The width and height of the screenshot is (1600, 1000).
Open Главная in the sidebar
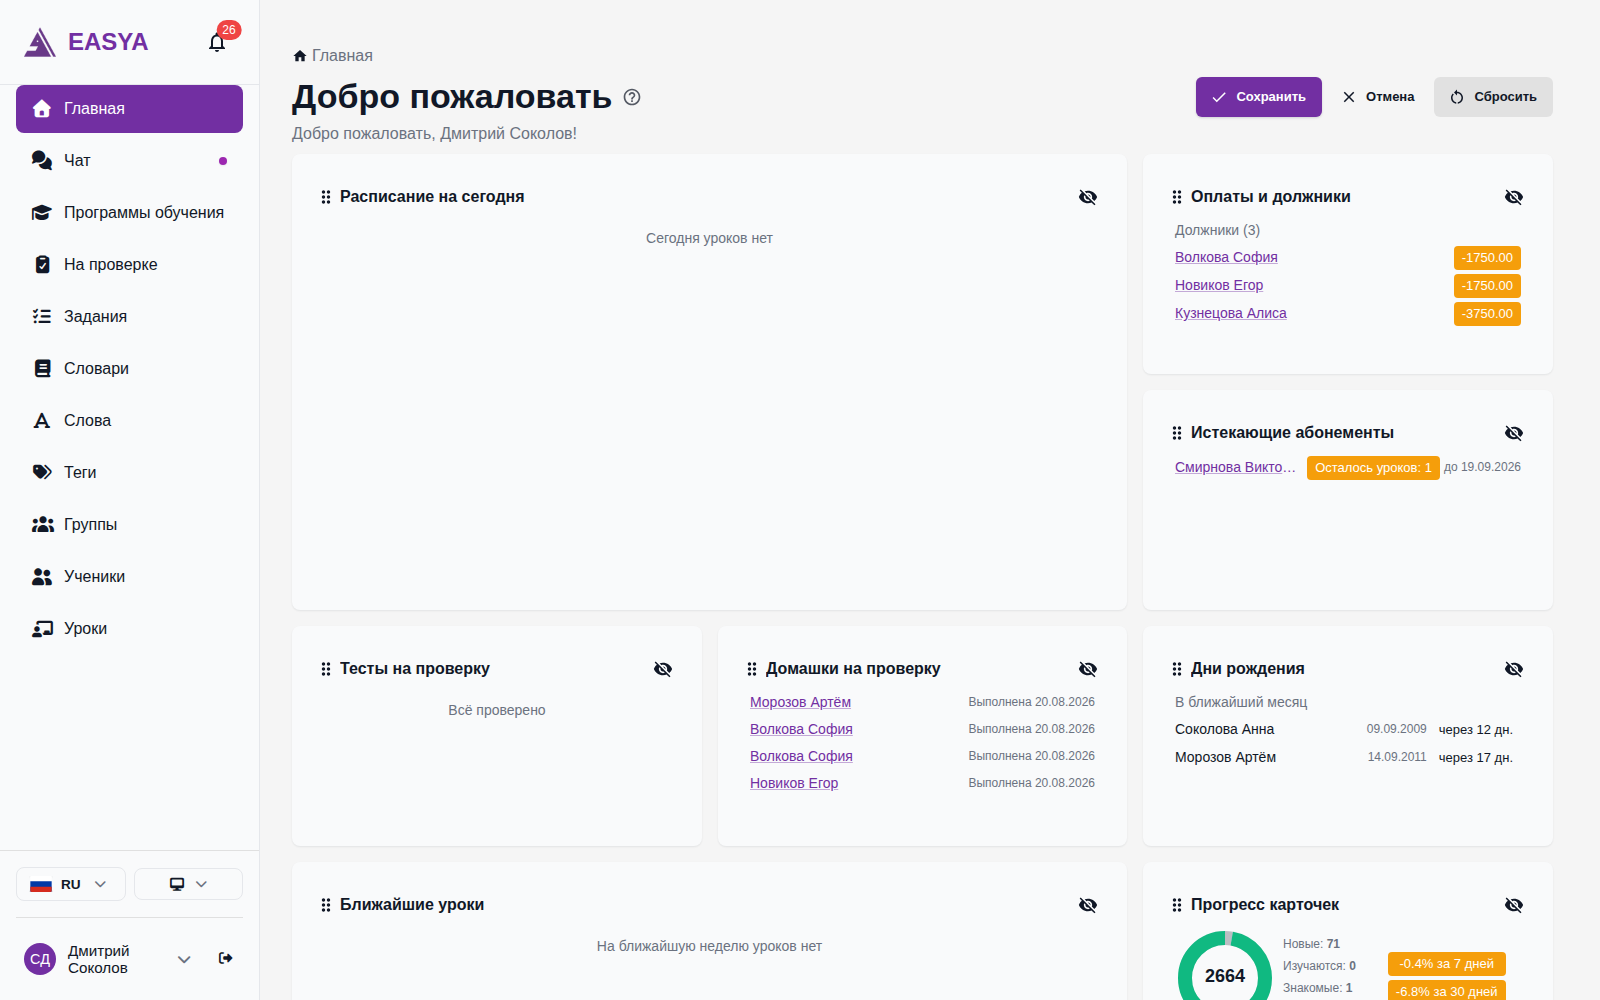point(129,109)
